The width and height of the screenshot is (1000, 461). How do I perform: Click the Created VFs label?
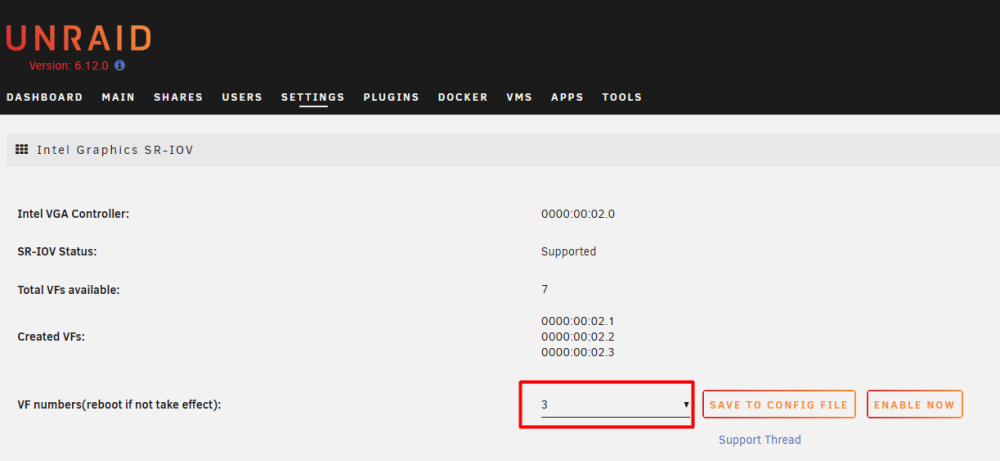51,337
